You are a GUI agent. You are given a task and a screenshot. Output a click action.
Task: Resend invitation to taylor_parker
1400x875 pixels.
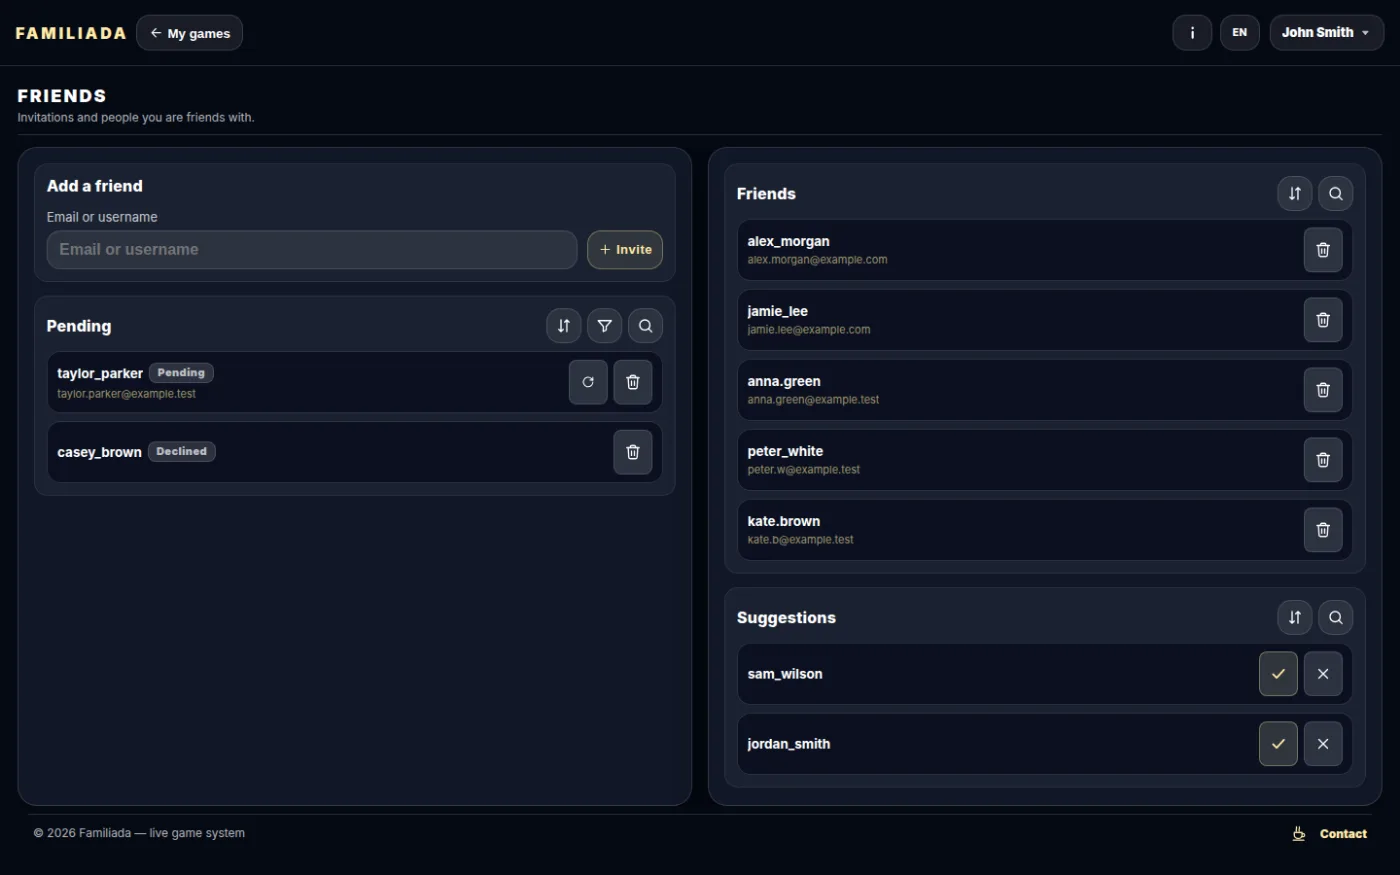click(x=588, y=382)
